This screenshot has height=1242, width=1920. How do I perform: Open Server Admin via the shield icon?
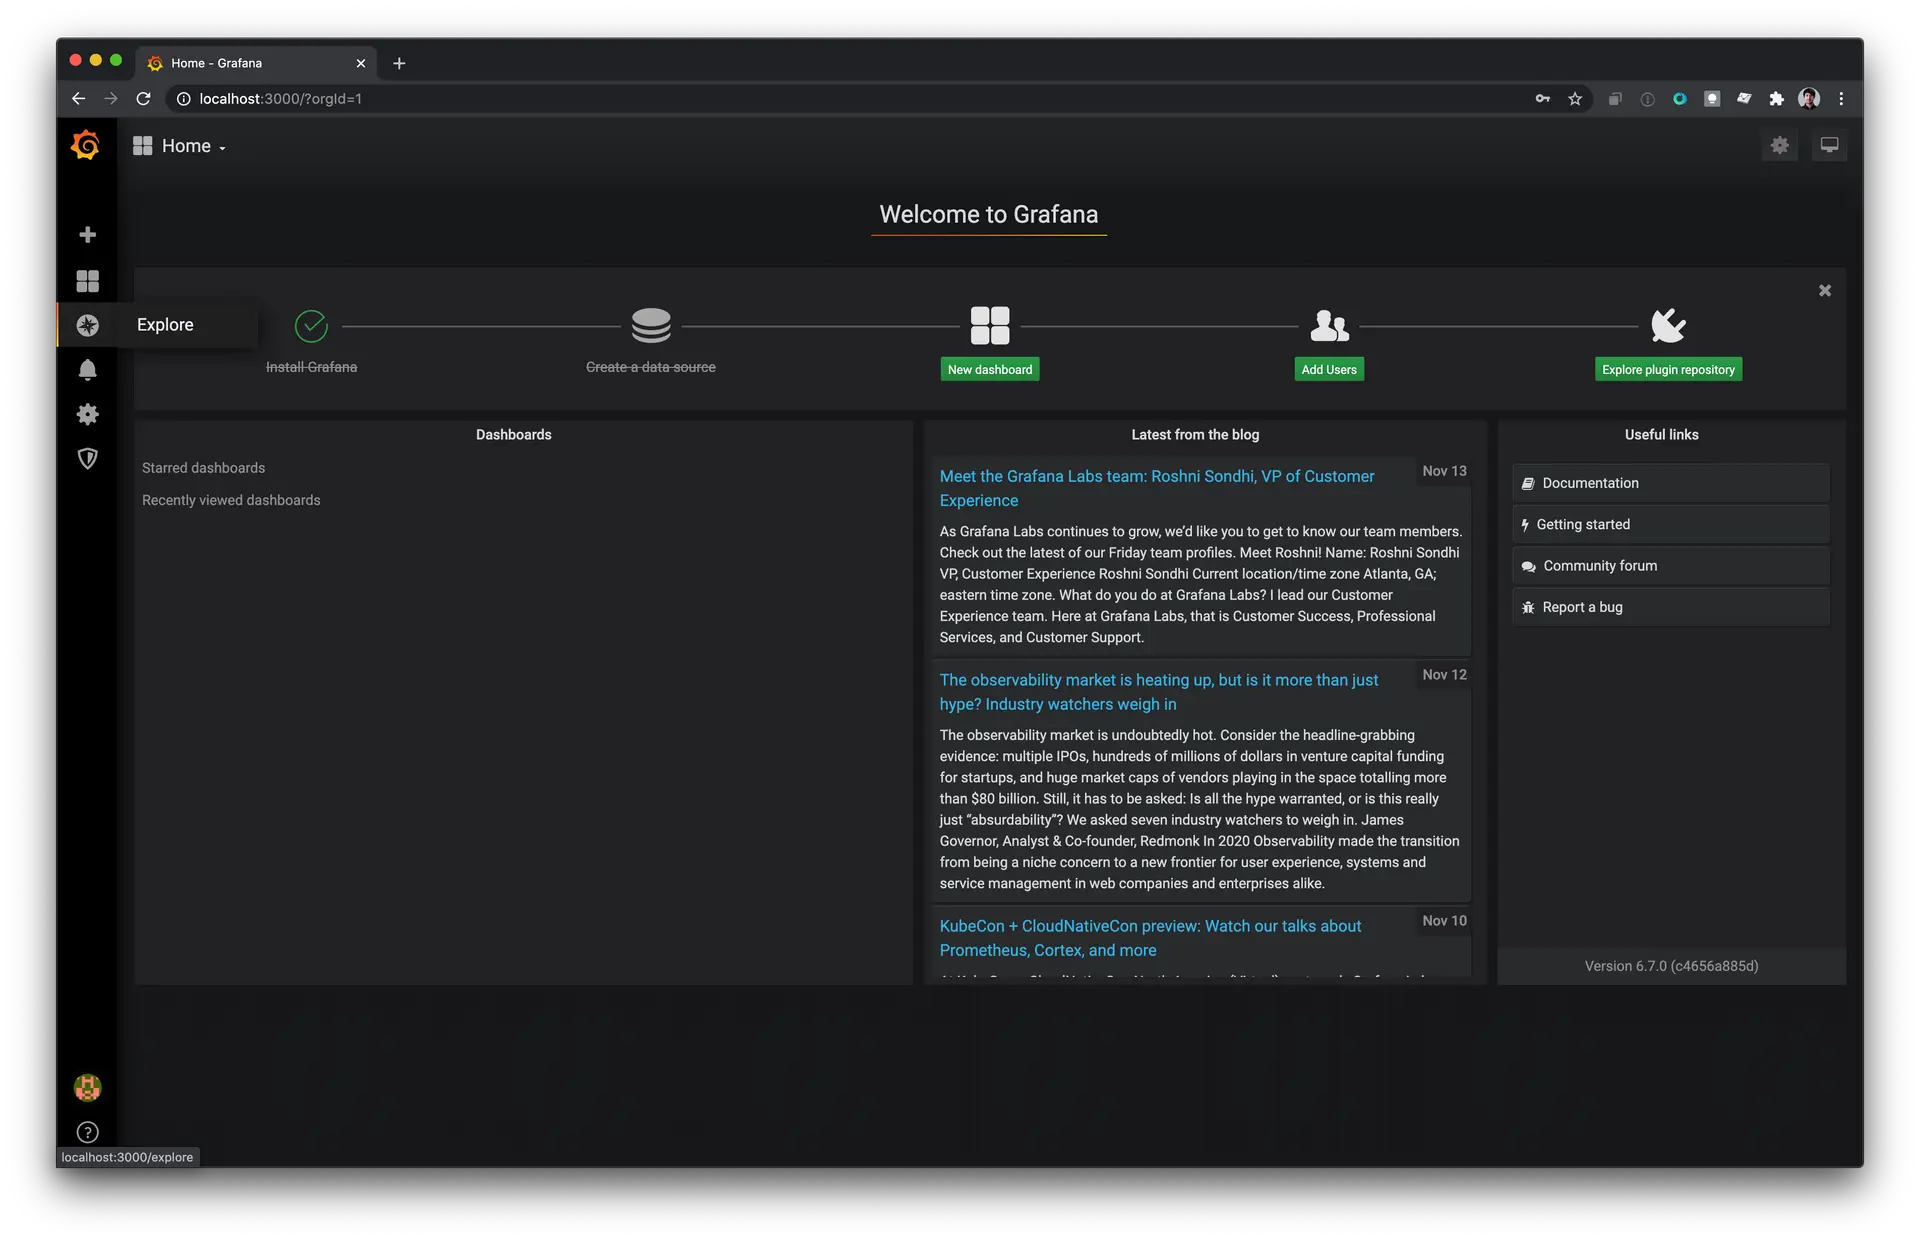click(88, 459)
